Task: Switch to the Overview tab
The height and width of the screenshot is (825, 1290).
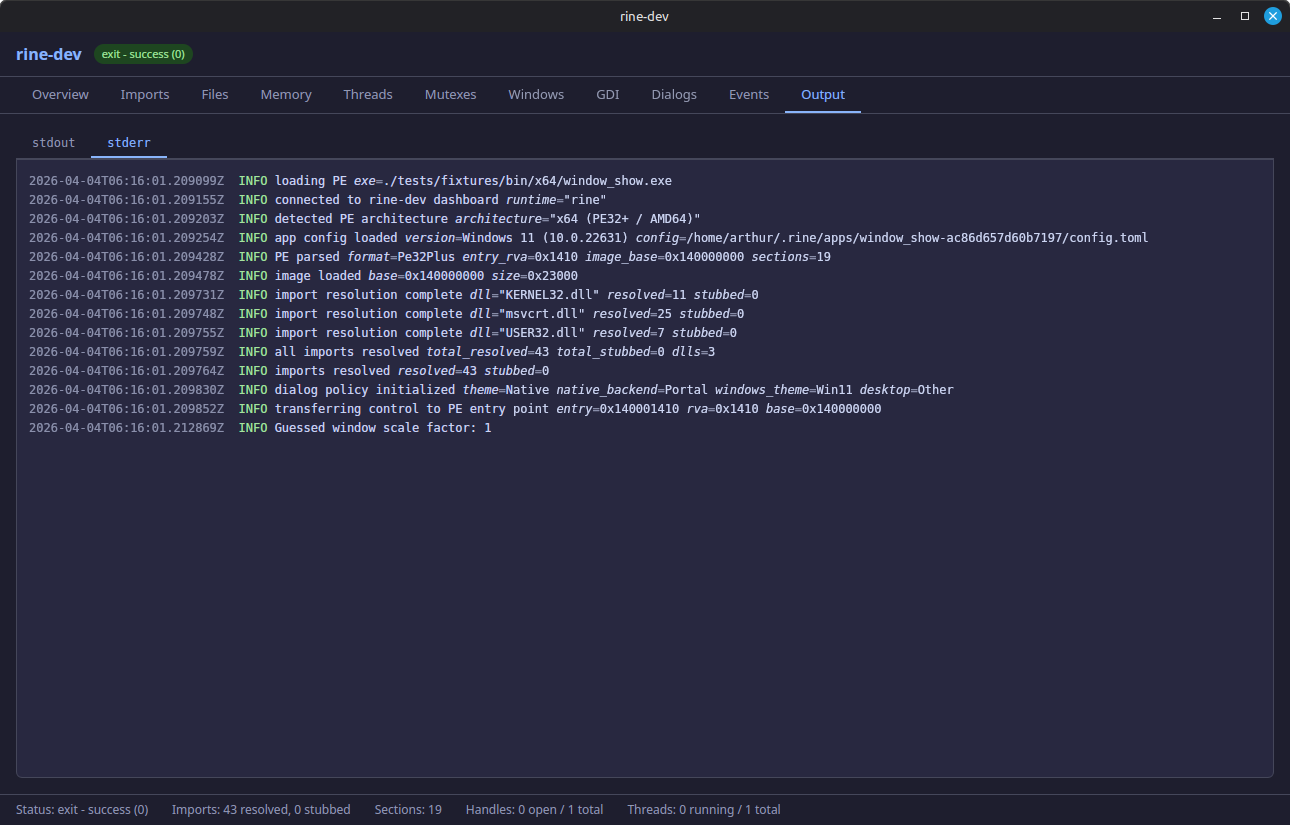Action: 60,94
